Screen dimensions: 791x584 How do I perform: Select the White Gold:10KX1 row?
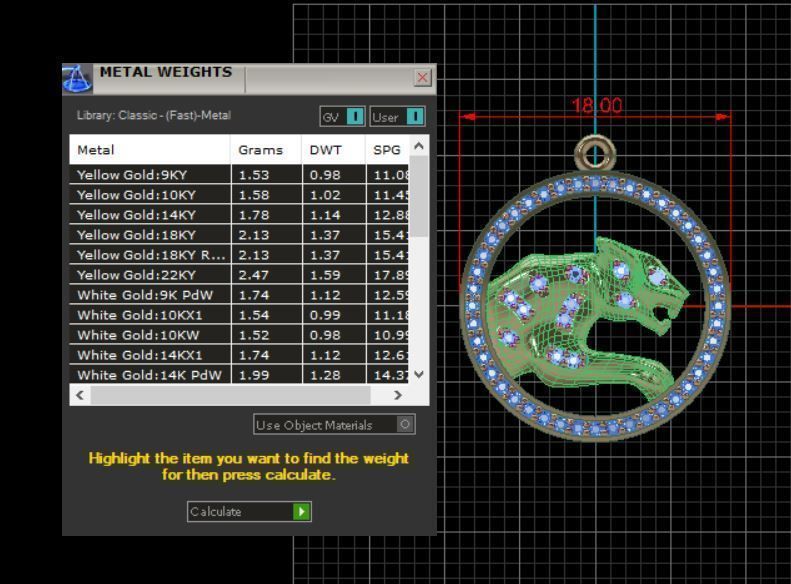240,315
